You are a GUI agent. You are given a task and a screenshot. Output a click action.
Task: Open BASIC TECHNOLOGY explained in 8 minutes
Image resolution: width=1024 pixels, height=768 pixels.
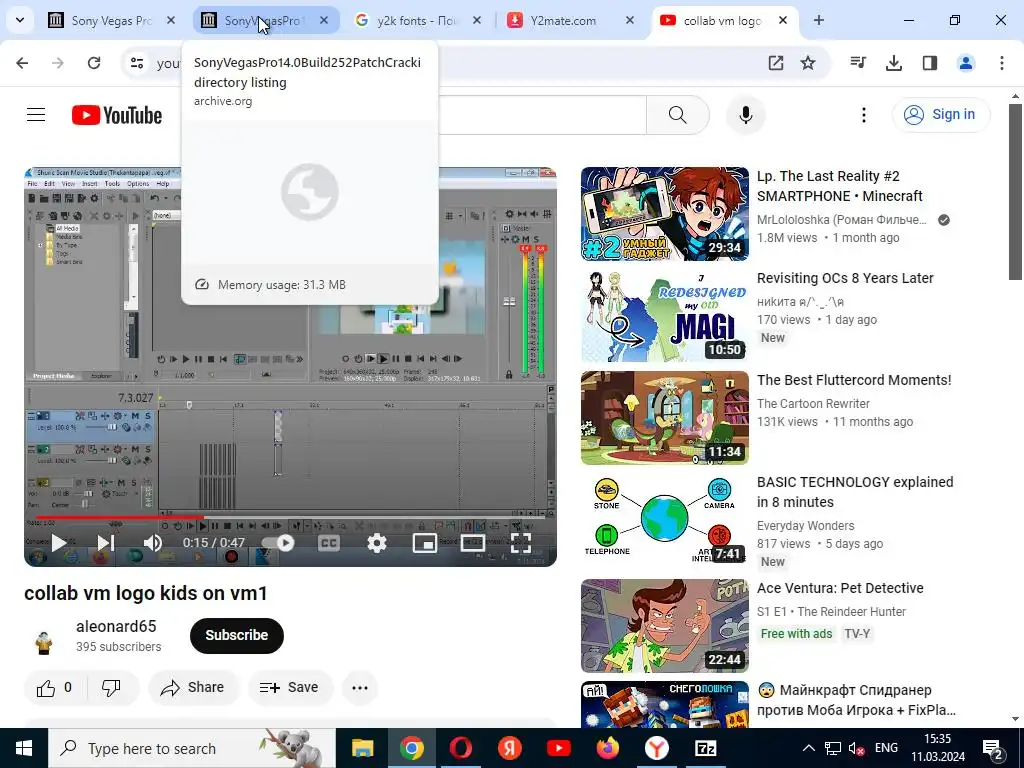(x=855, y=492)
